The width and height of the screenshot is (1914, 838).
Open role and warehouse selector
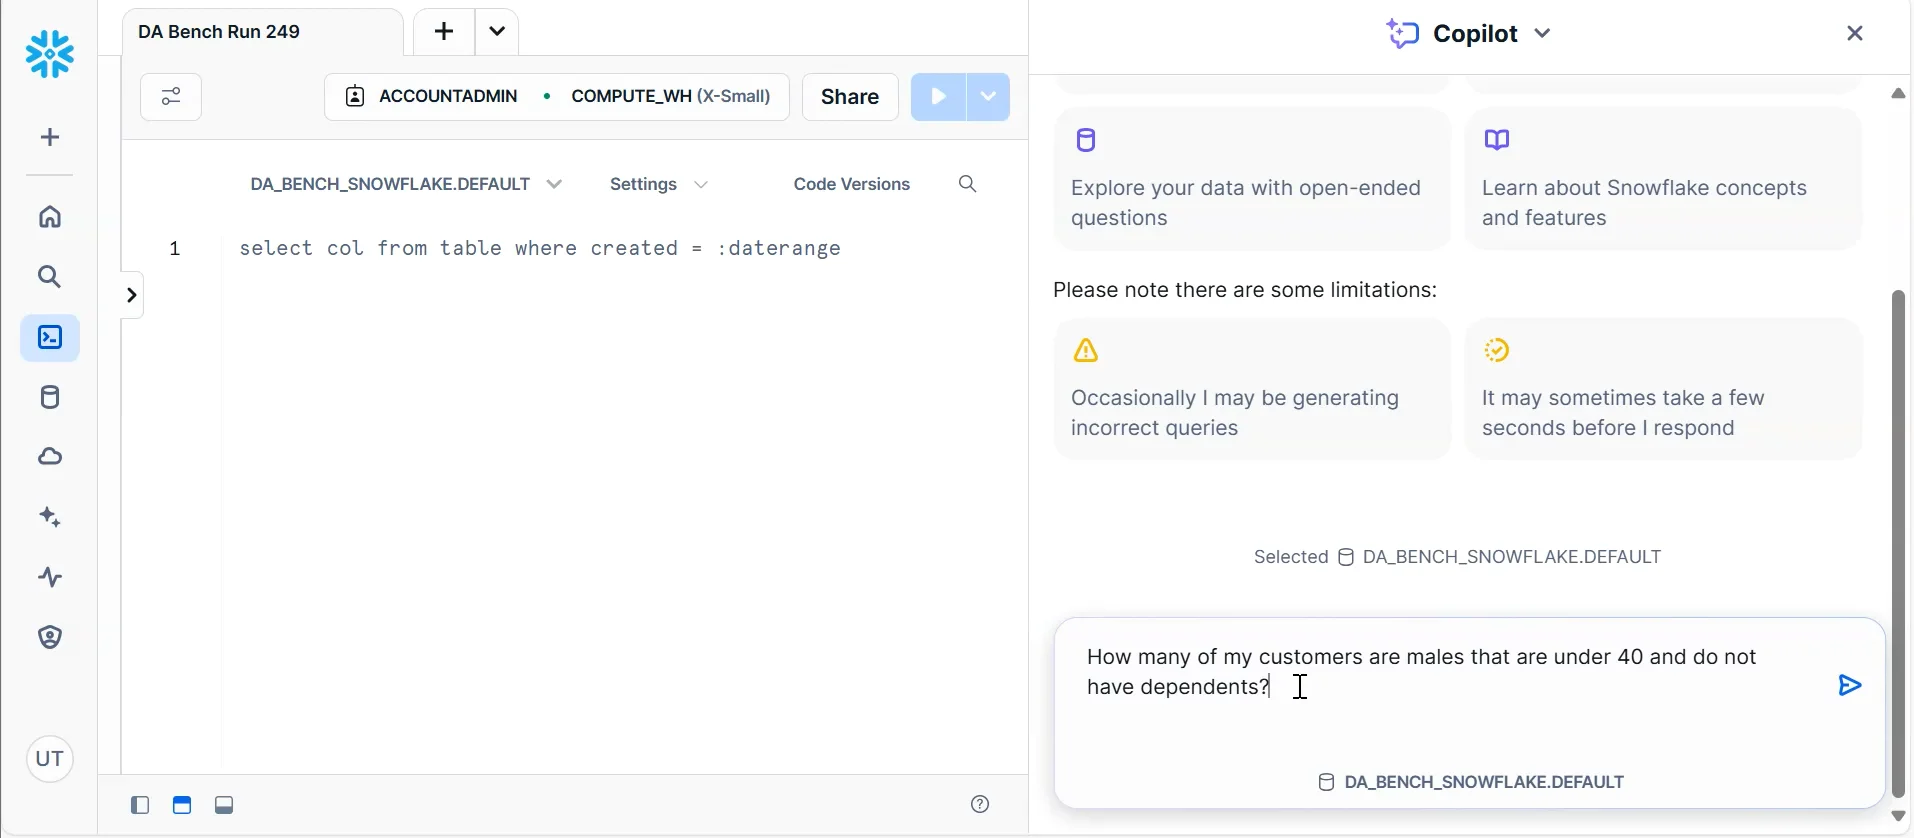point(557,97)
